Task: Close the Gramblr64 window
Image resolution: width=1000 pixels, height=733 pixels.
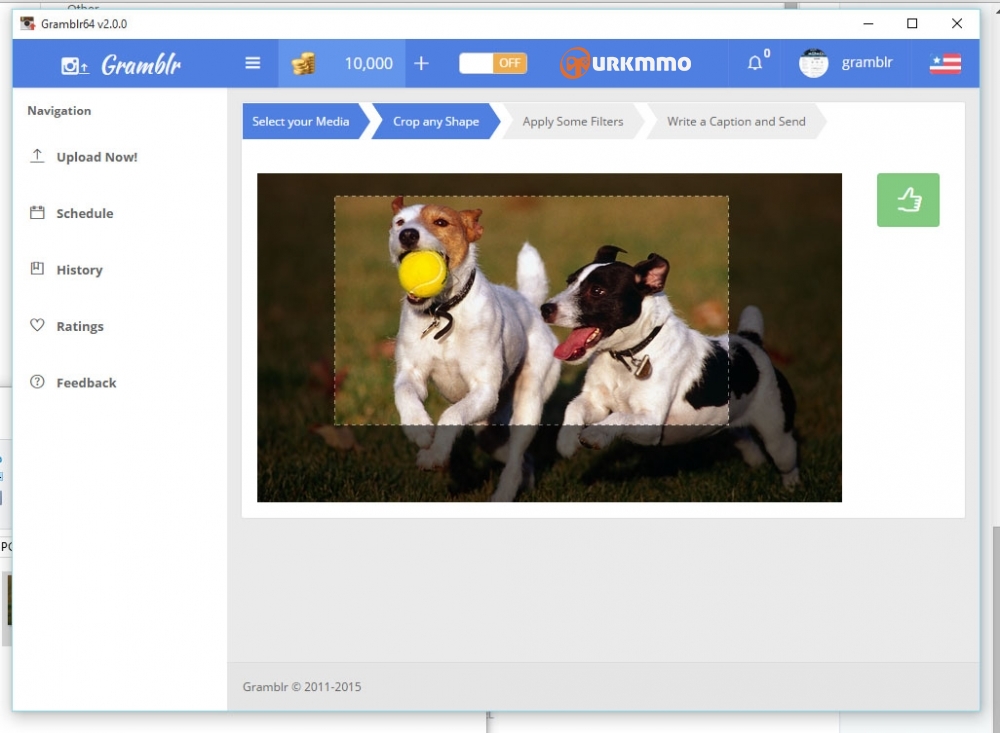Action: (957, 24)
